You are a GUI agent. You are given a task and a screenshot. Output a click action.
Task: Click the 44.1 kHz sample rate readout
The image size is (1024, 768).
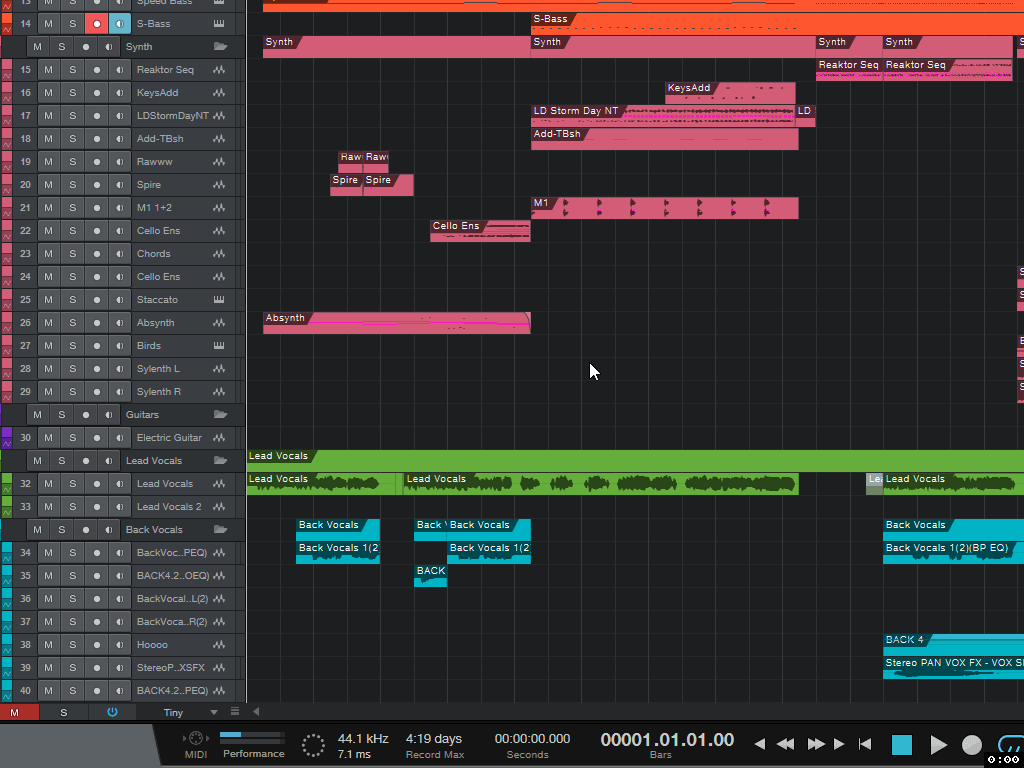point(363,739)
